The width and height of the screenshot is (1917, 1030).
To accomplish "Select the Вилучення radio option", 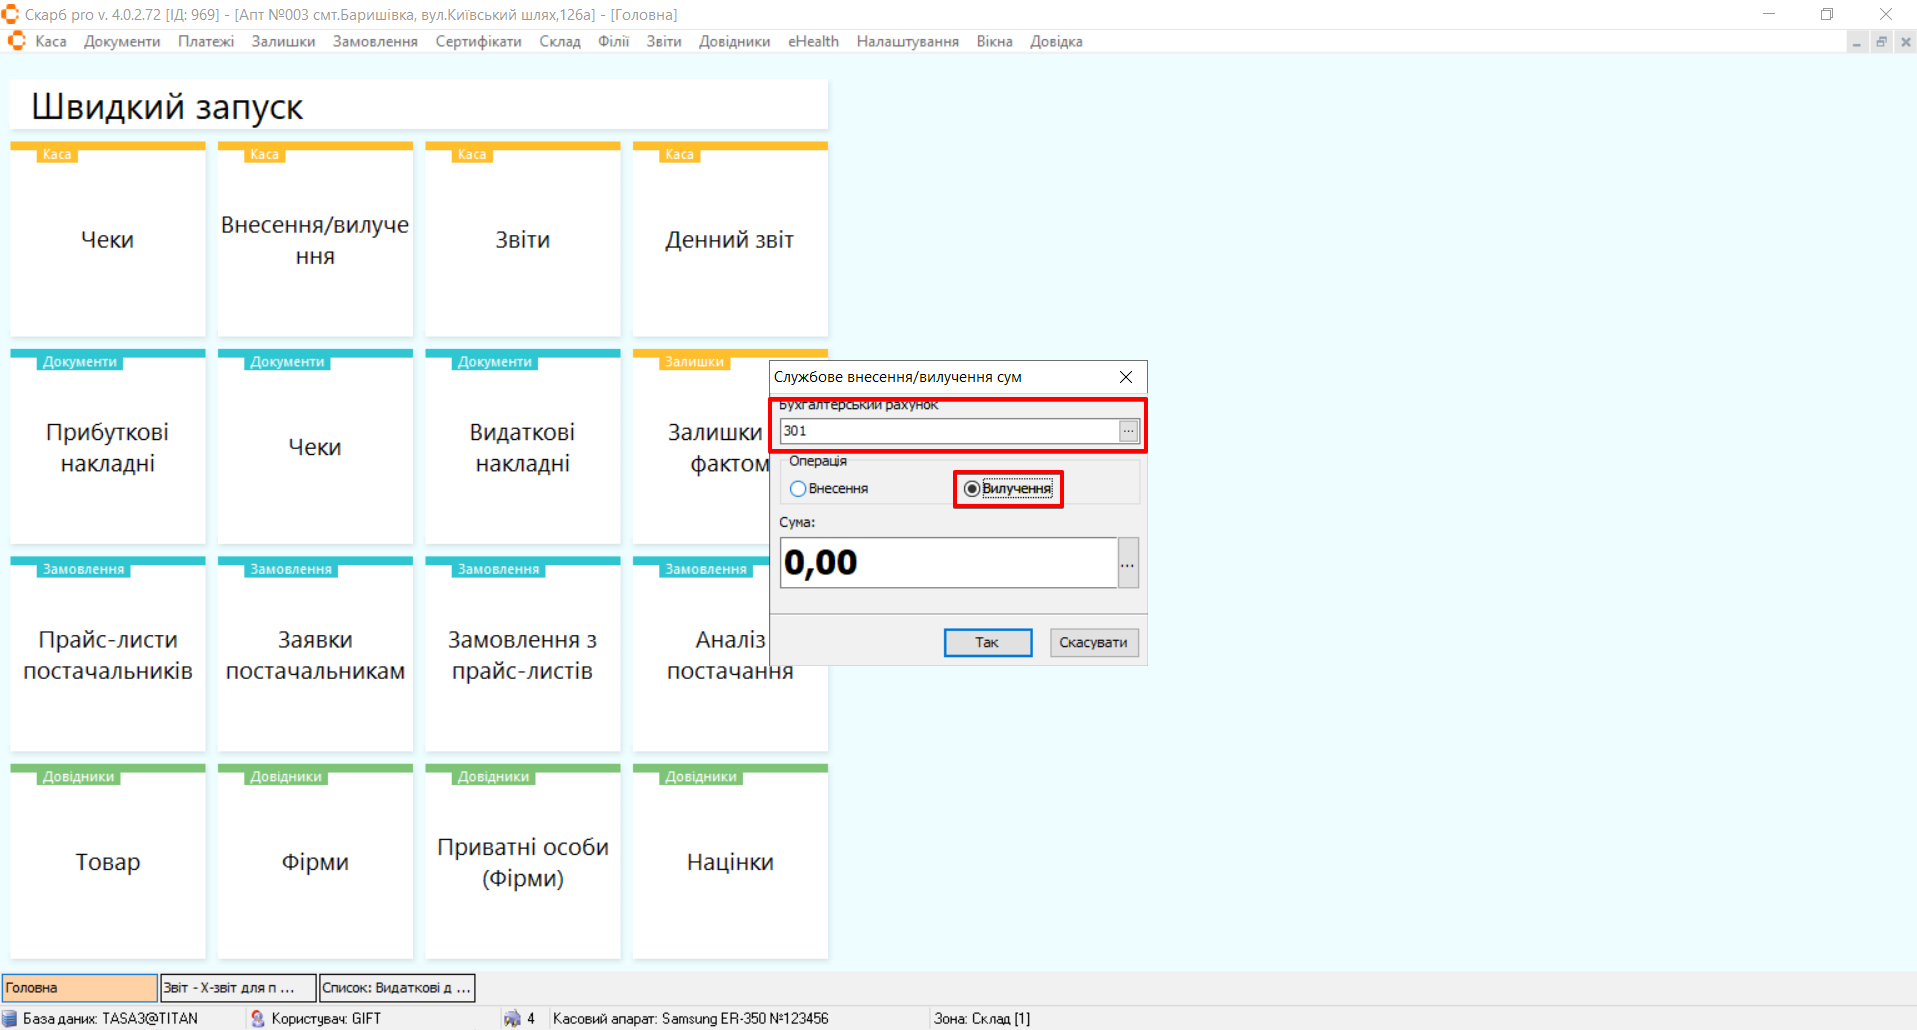I will point(971,489).
